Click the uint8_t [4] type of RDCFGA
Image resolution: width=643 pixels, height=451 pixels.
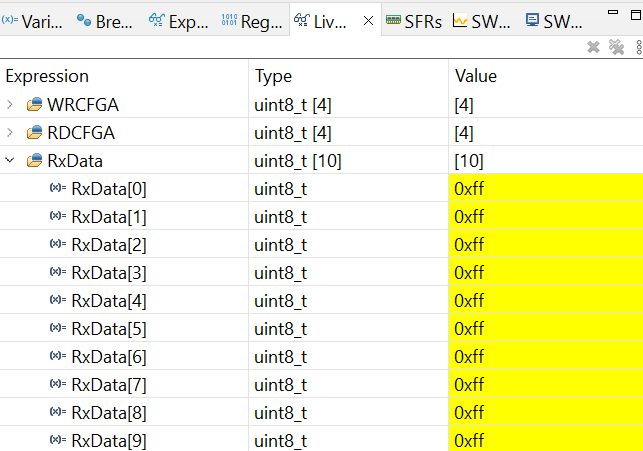coord(293,133)
